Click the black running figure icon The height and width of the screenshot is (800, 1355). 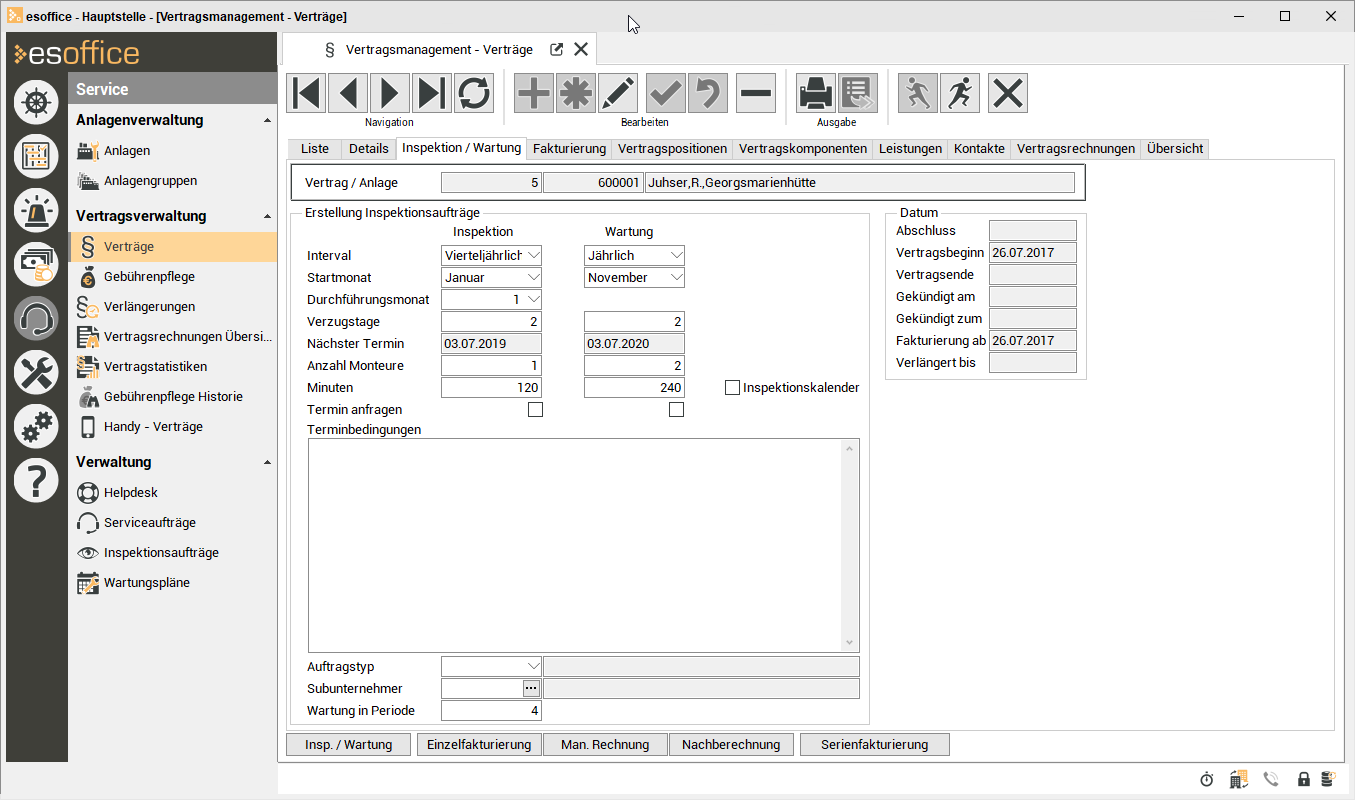pos(960,93)
